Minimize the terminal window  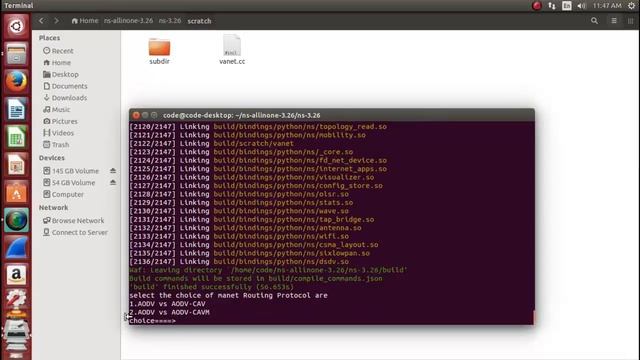(145, 115)
